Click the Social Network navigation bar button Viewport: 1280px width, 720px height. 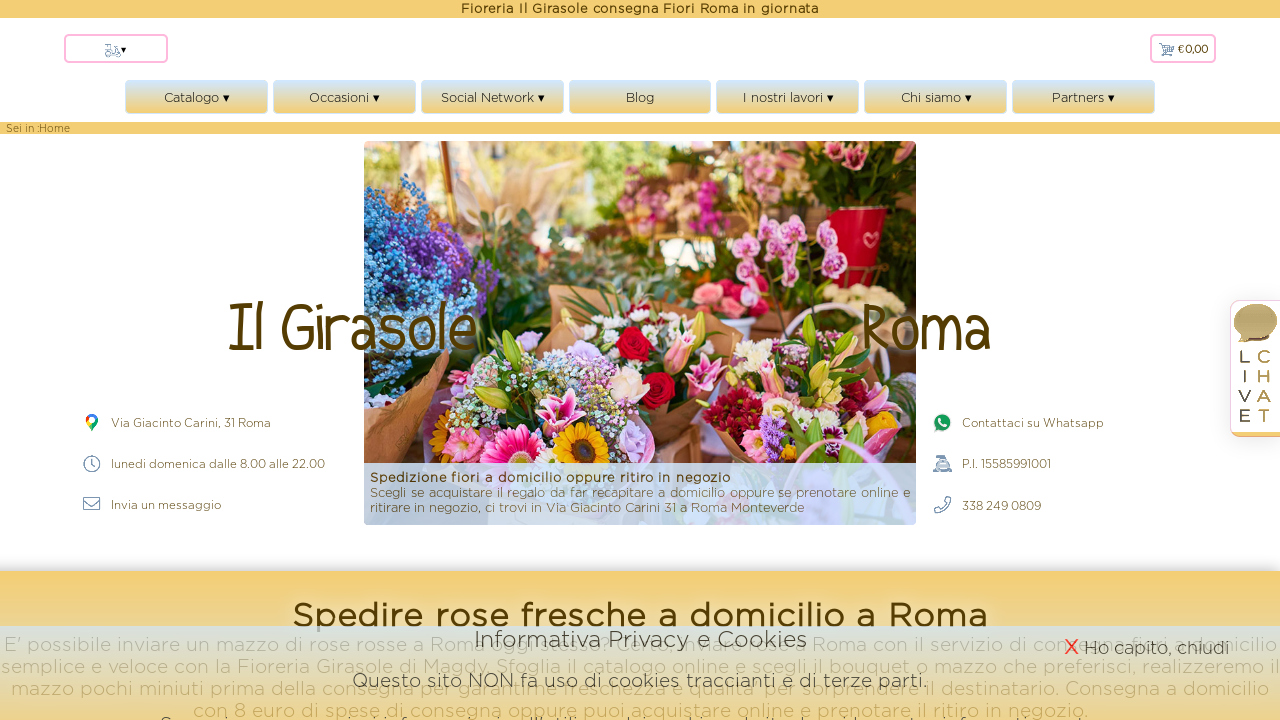[x=492, y=97]
